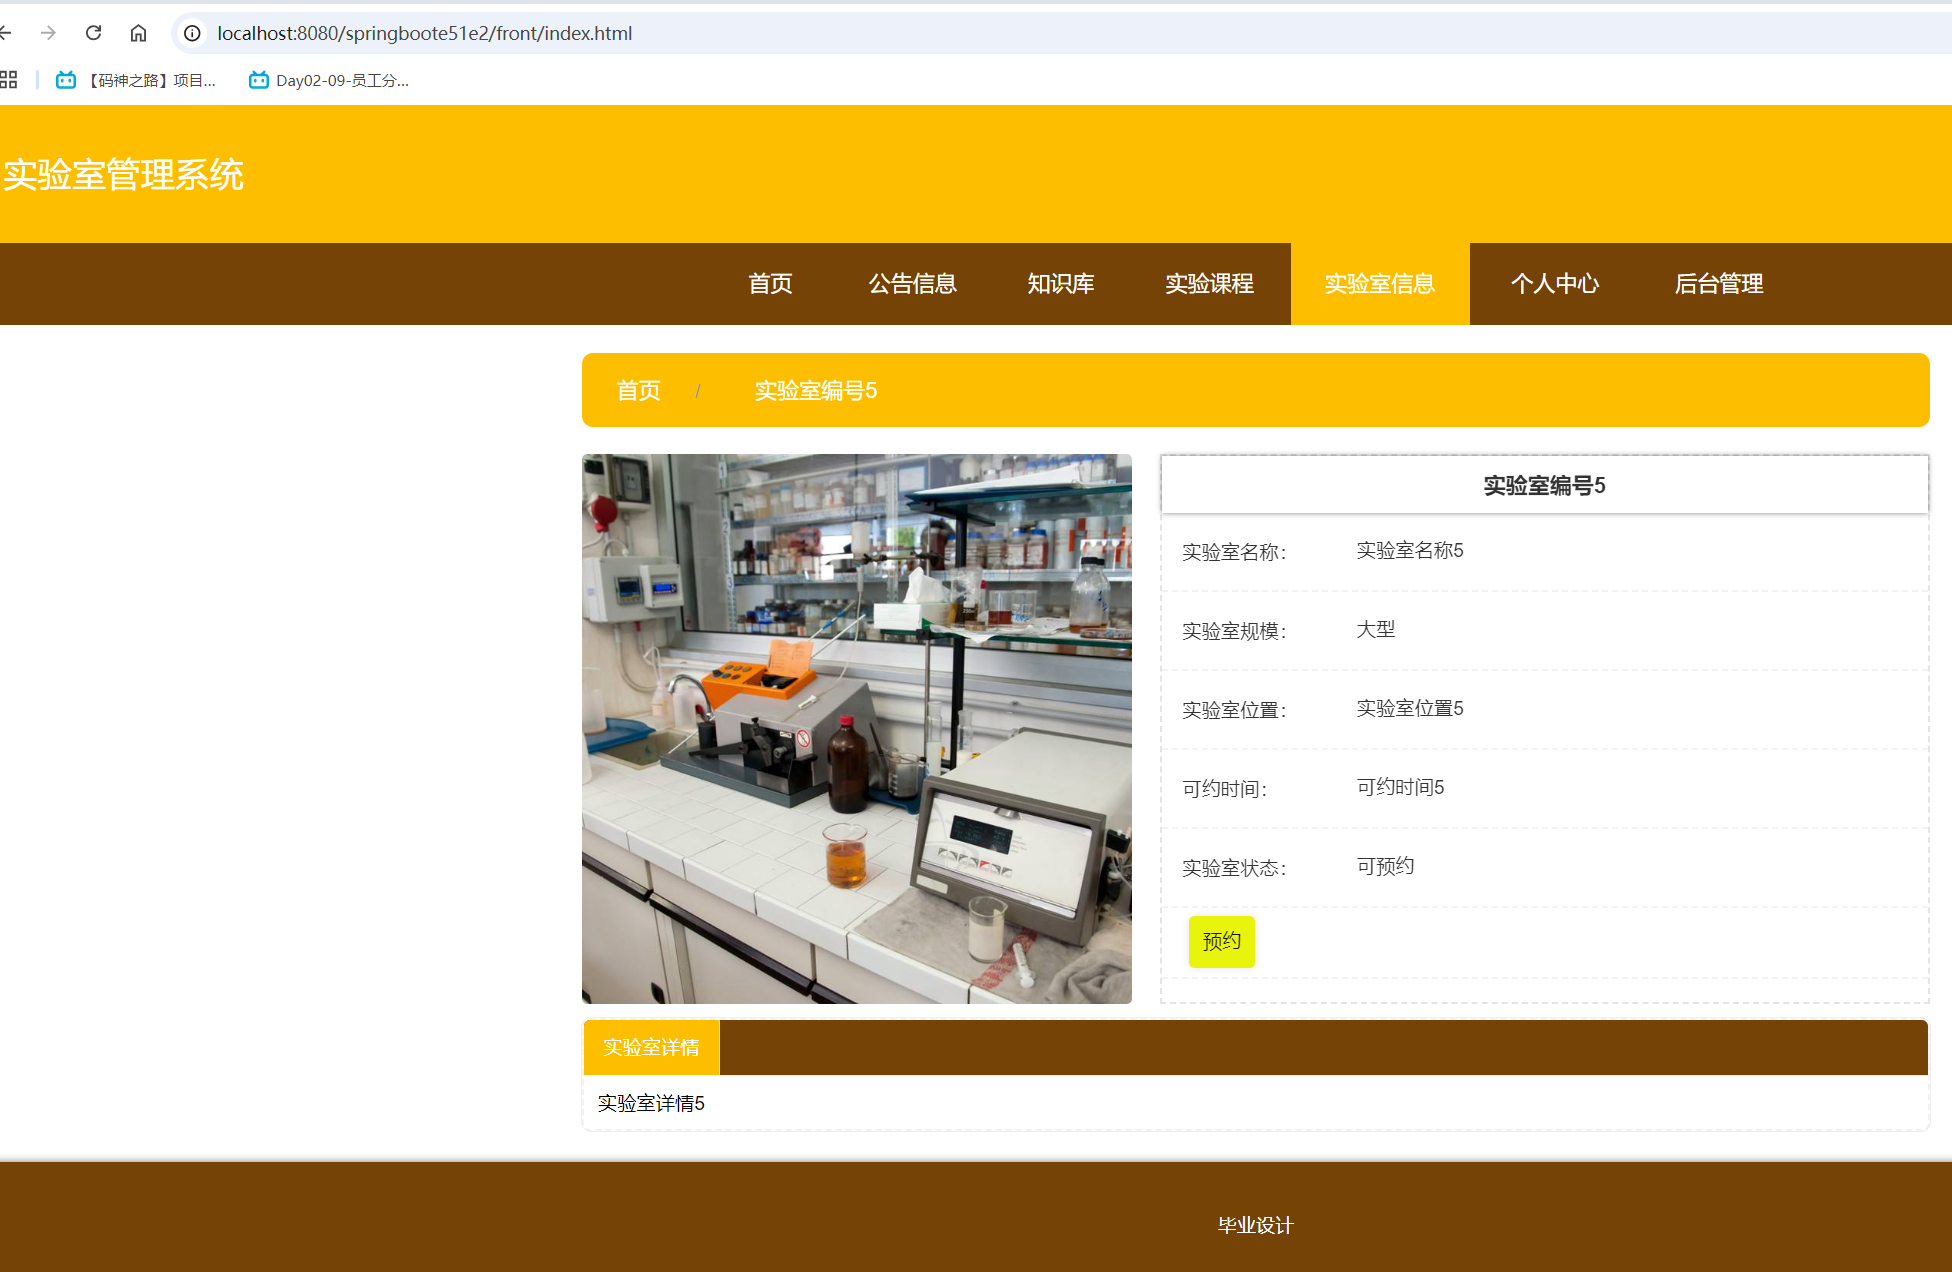This screenshot has width=1952, height=1272.
Task: Open the apps grid icon in bookmarks bar
Action: coord(9,80)
